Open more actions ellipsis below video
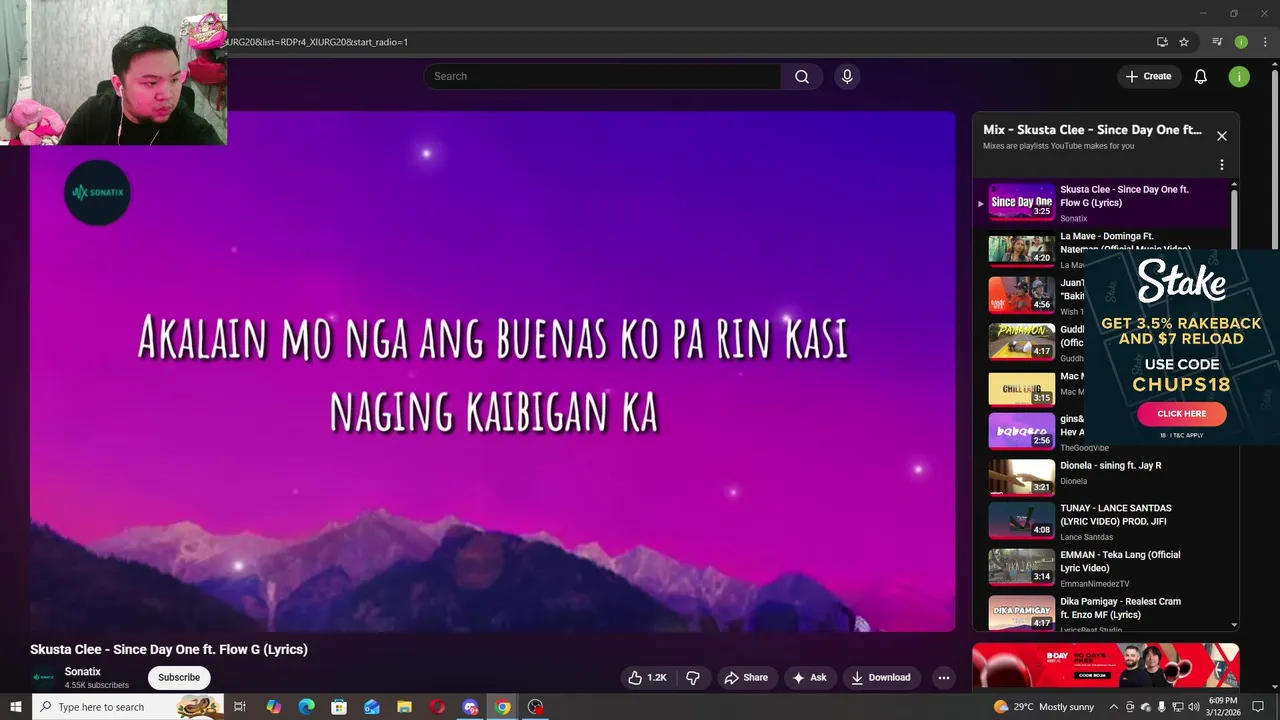Image resolution: width=1280 pixels, height=720 pixels. (x=943, y=678)
